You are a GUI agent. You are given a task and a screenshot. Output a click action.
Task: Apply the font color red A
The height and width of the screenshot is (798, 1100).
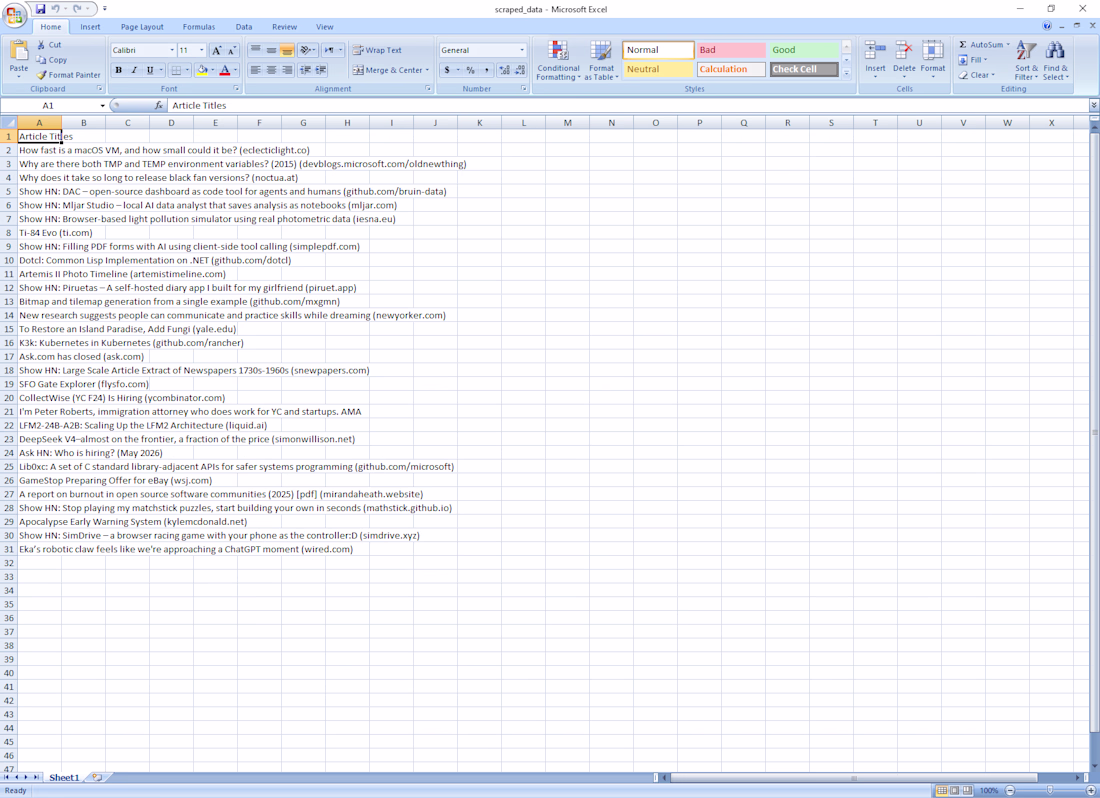(x=224, y=70)
